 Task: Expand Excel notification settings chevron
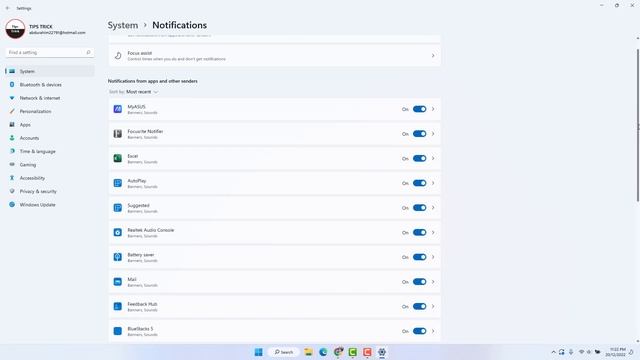click(x=433, y=158)
